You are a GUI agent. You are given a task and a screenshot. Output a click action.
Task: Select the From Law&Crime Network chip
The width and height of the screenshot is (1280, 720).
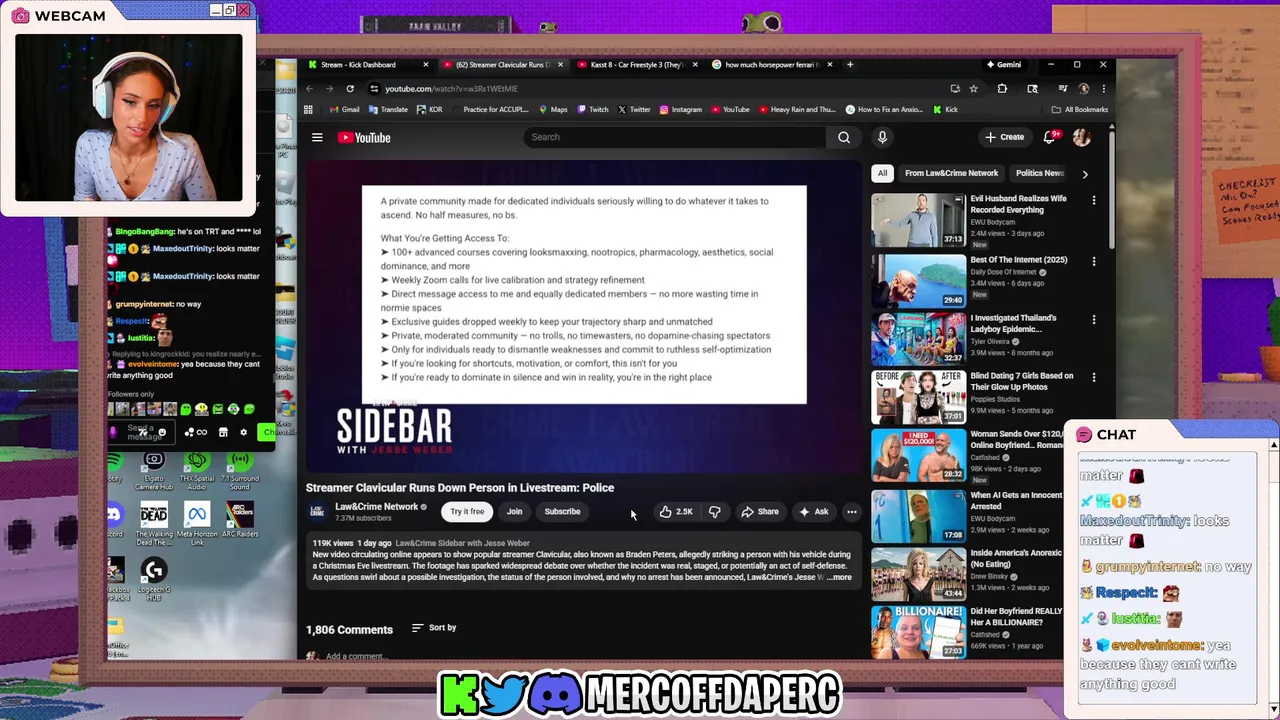click(x=951, y=173)
